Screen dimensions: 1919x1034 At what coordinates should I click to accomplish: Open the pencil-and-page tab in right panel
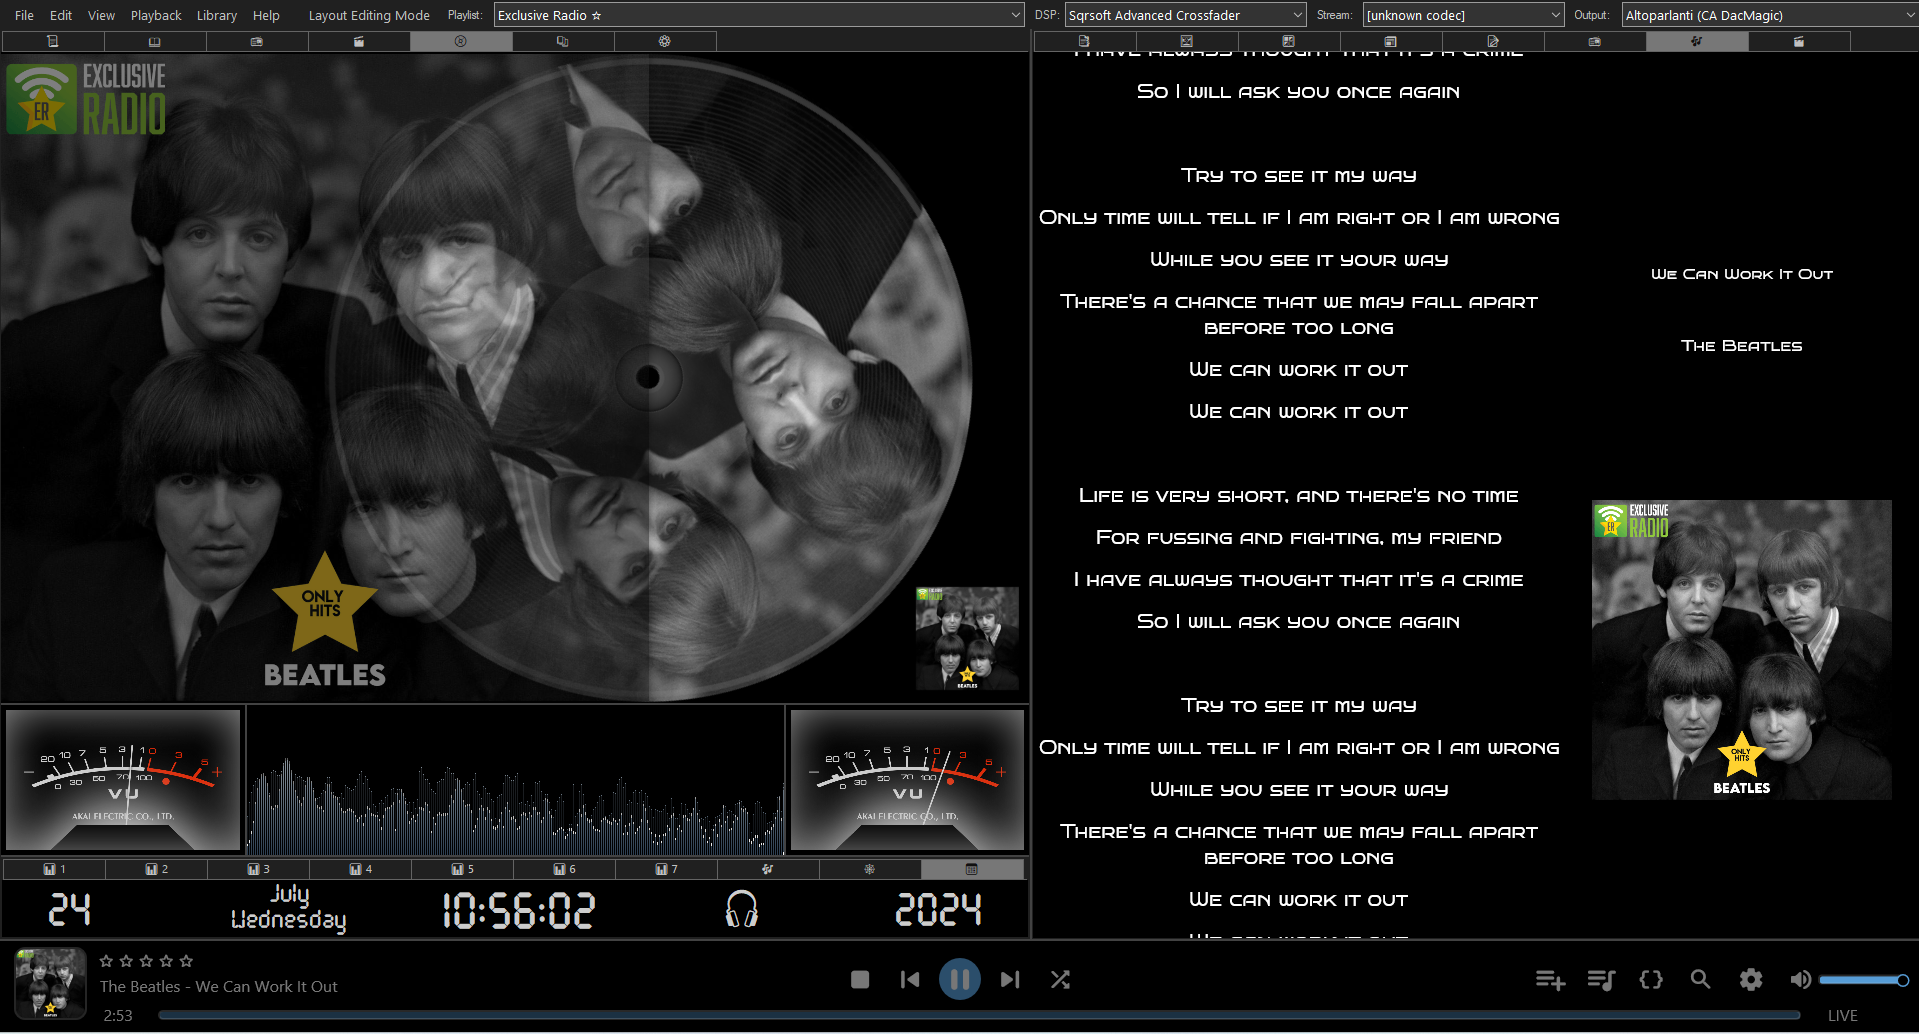(1492, 42)
